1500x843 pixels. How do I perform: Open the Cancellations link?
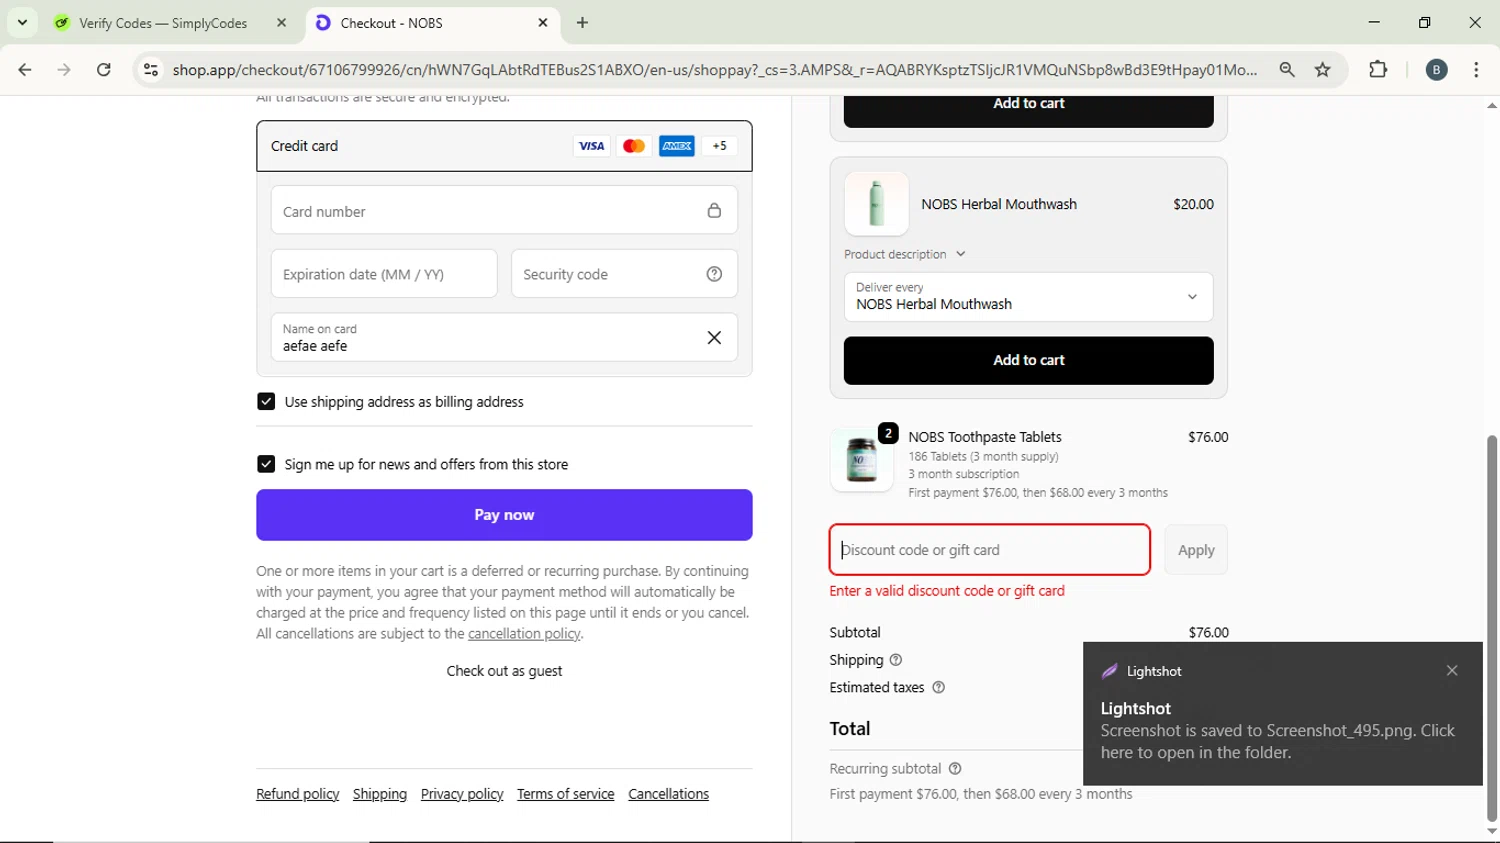click(x=668, y=794)
